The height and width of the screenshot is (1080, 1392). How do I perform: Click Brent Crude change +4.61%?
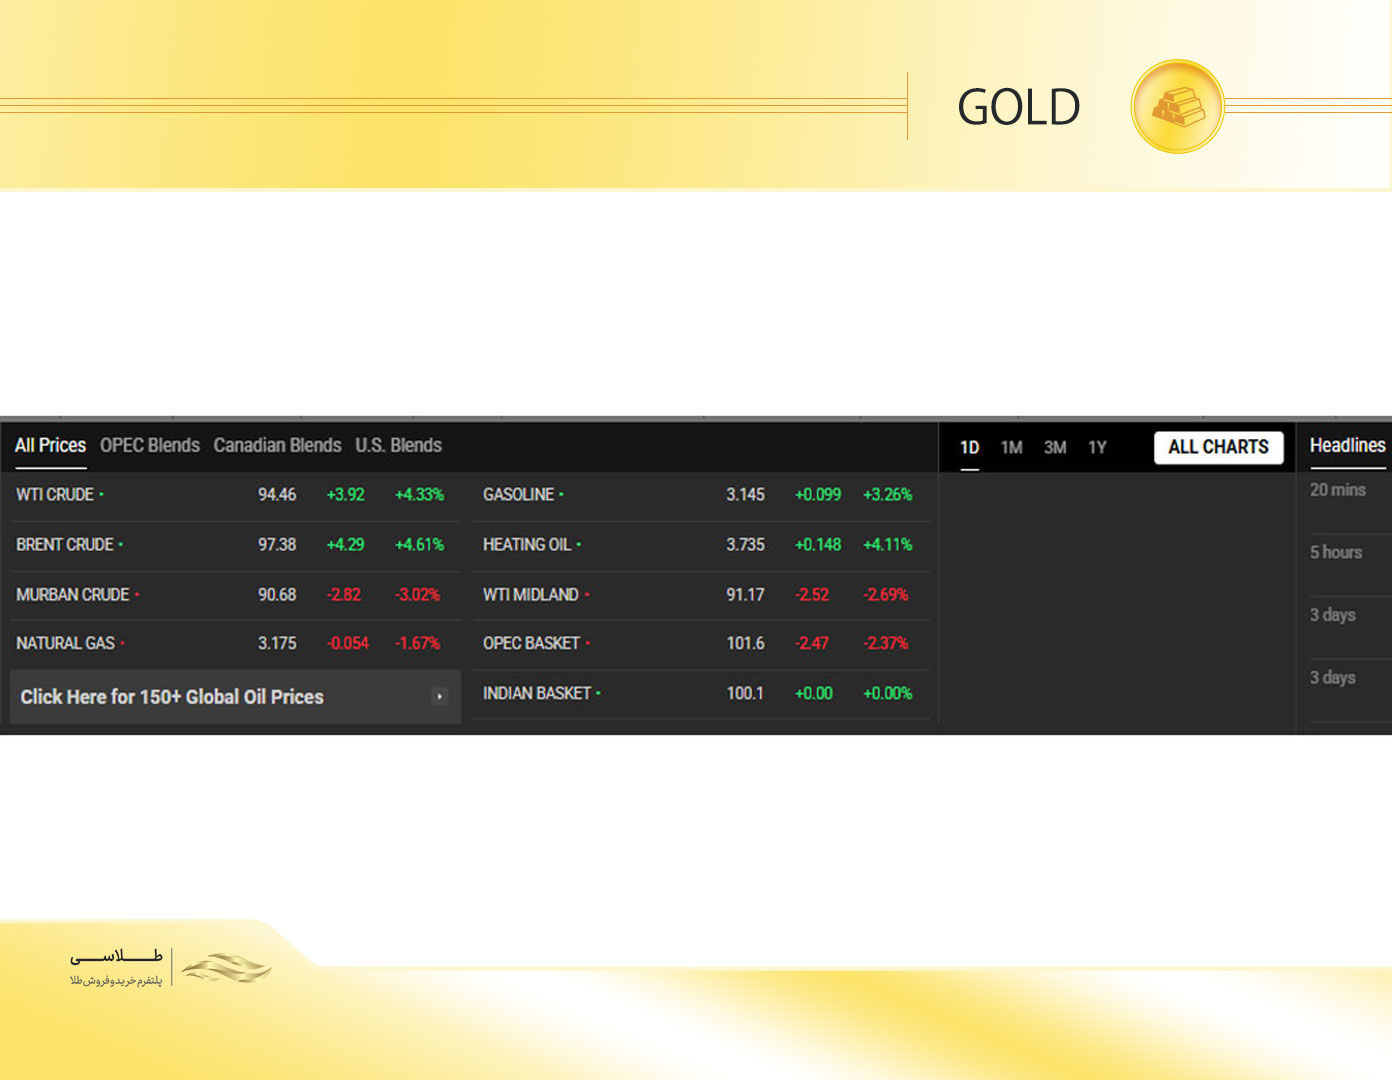(x=419, y=545)
